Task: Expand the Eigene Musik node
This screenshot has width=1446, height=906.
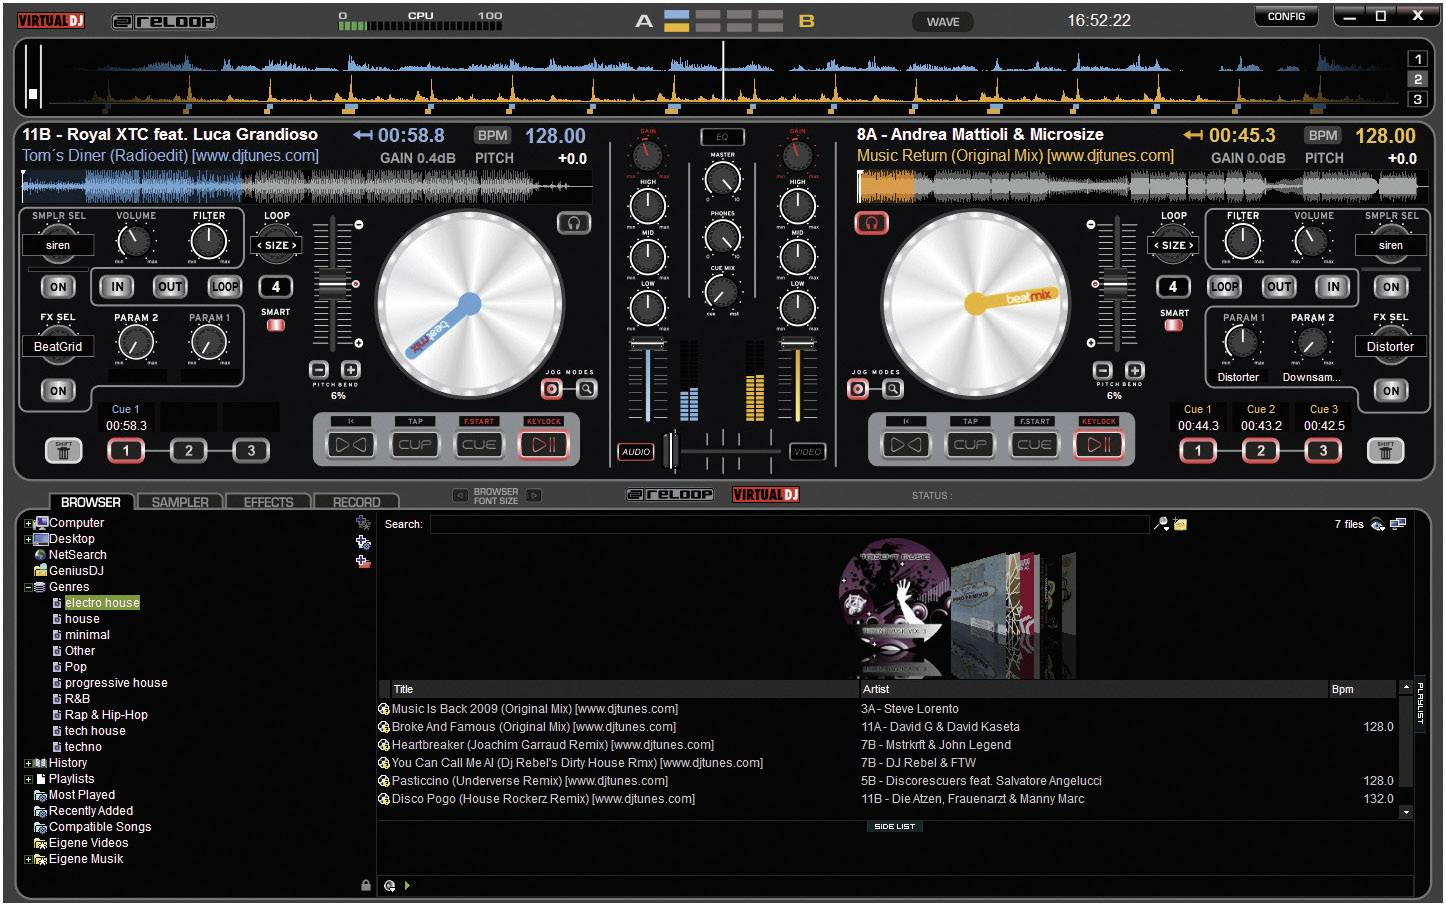Action: point(28,859)
